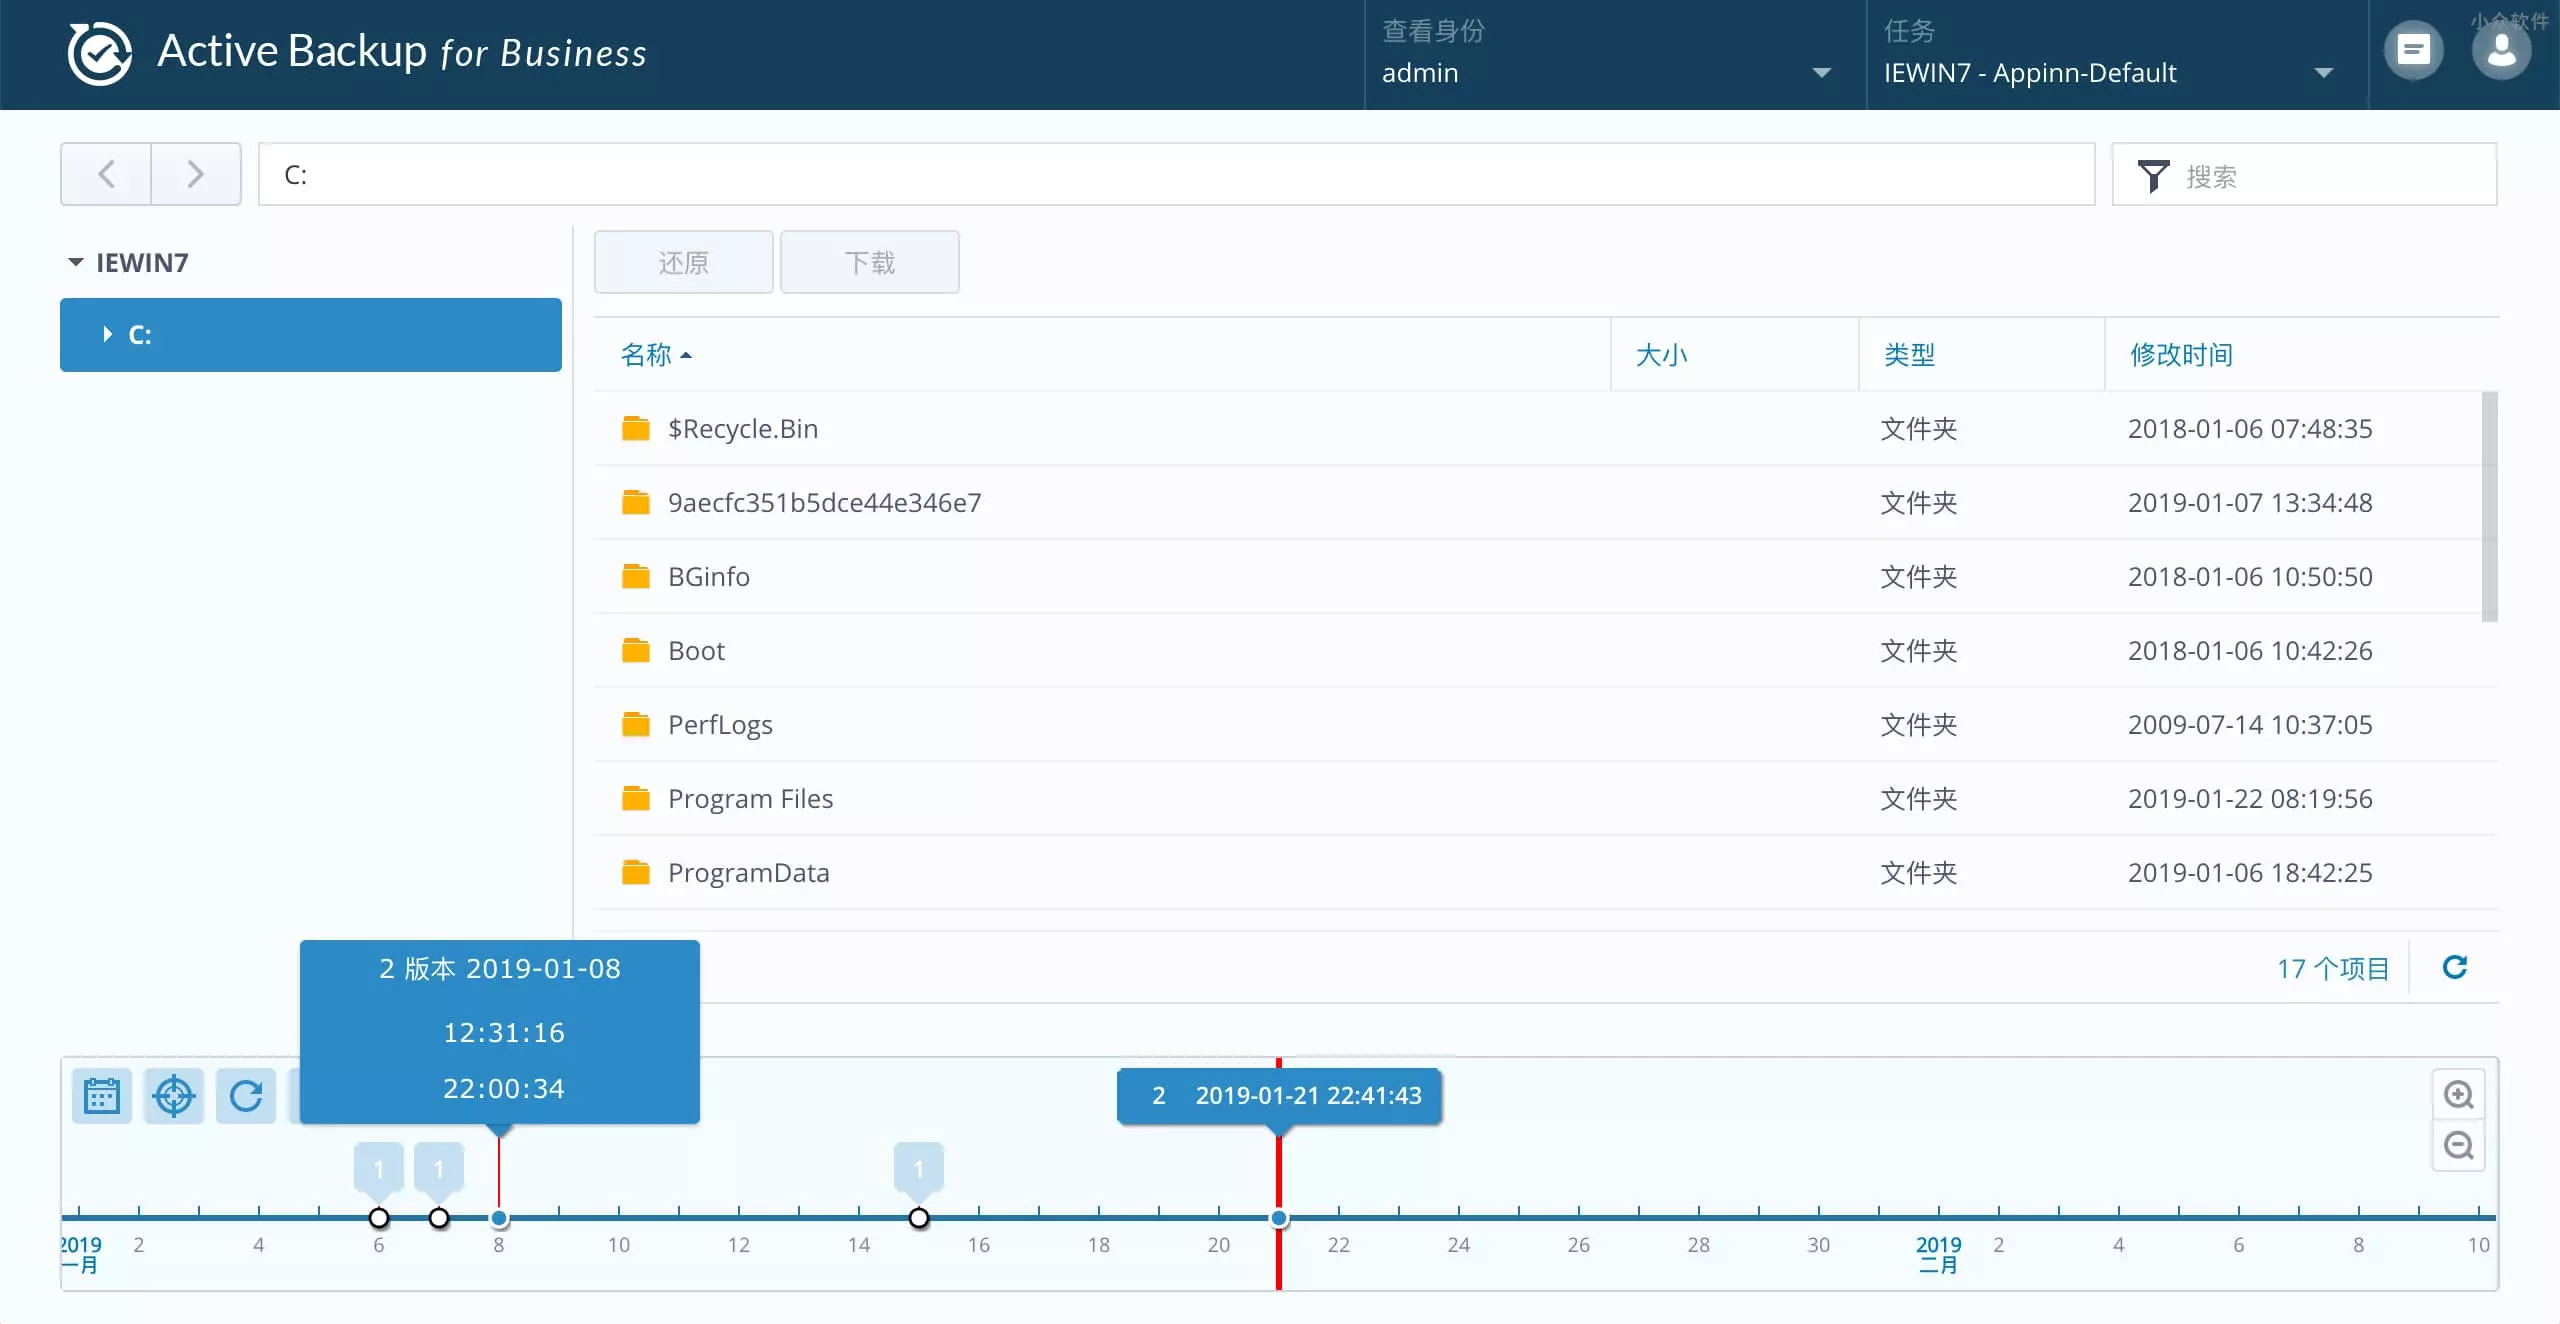
Task: Click the 还原 restore button
Action: [683, 262]
